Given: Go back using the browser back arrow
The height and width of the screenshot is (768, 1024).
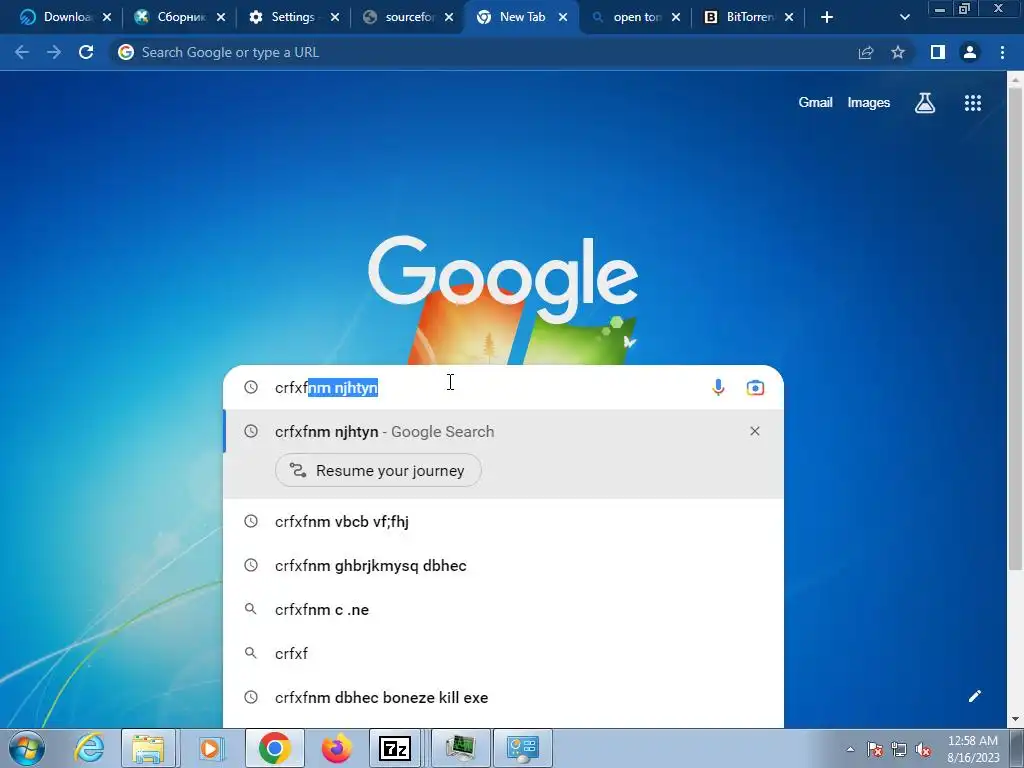Looking at the screenshot, I should (22, 52).
